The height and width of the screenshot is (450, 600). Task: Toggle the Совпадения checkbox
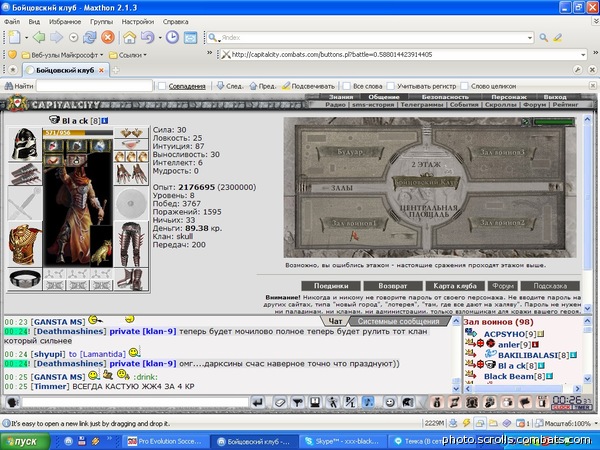[x=162, y=86]
